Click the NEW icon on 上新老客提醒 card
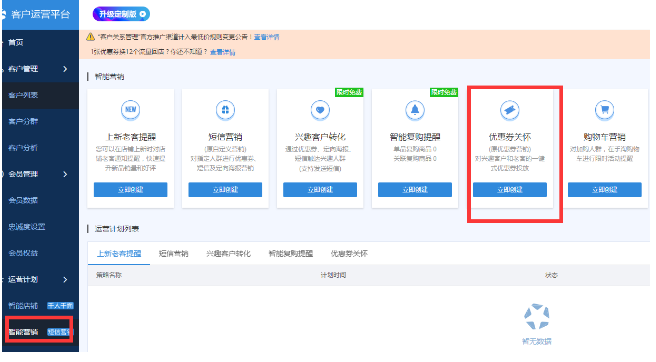 (x=131, y=110)
